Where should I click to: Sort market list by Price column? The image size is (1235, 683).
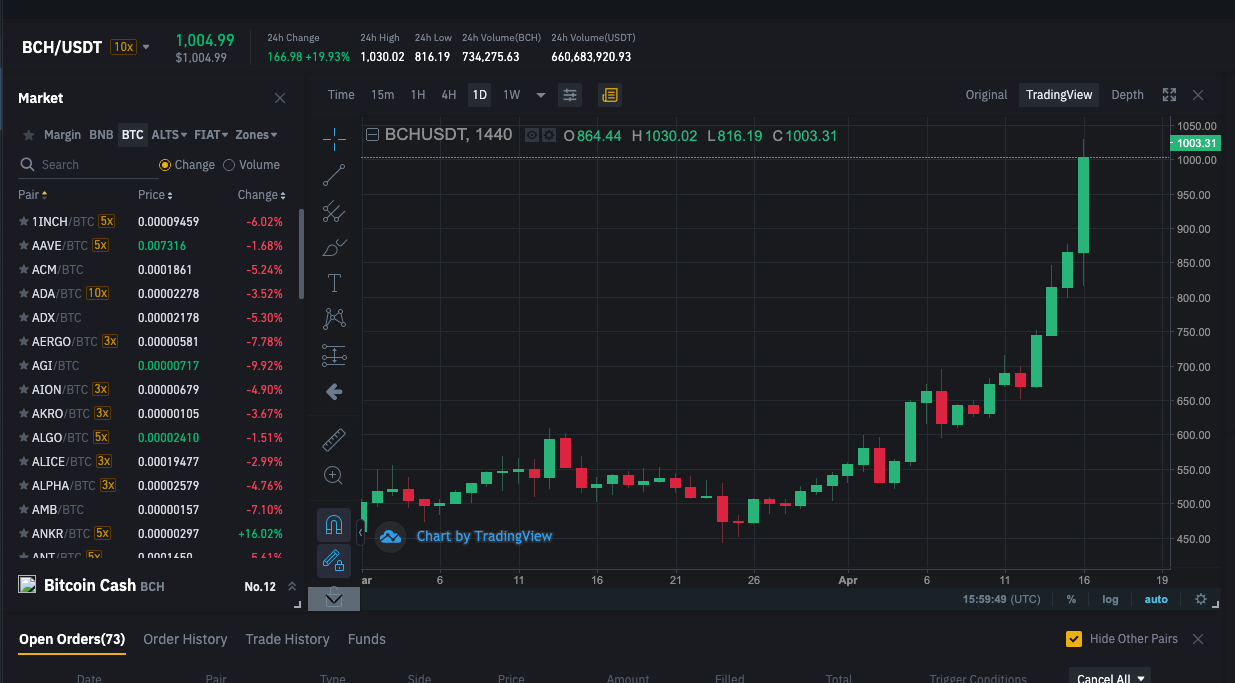(x=155, y=195)
